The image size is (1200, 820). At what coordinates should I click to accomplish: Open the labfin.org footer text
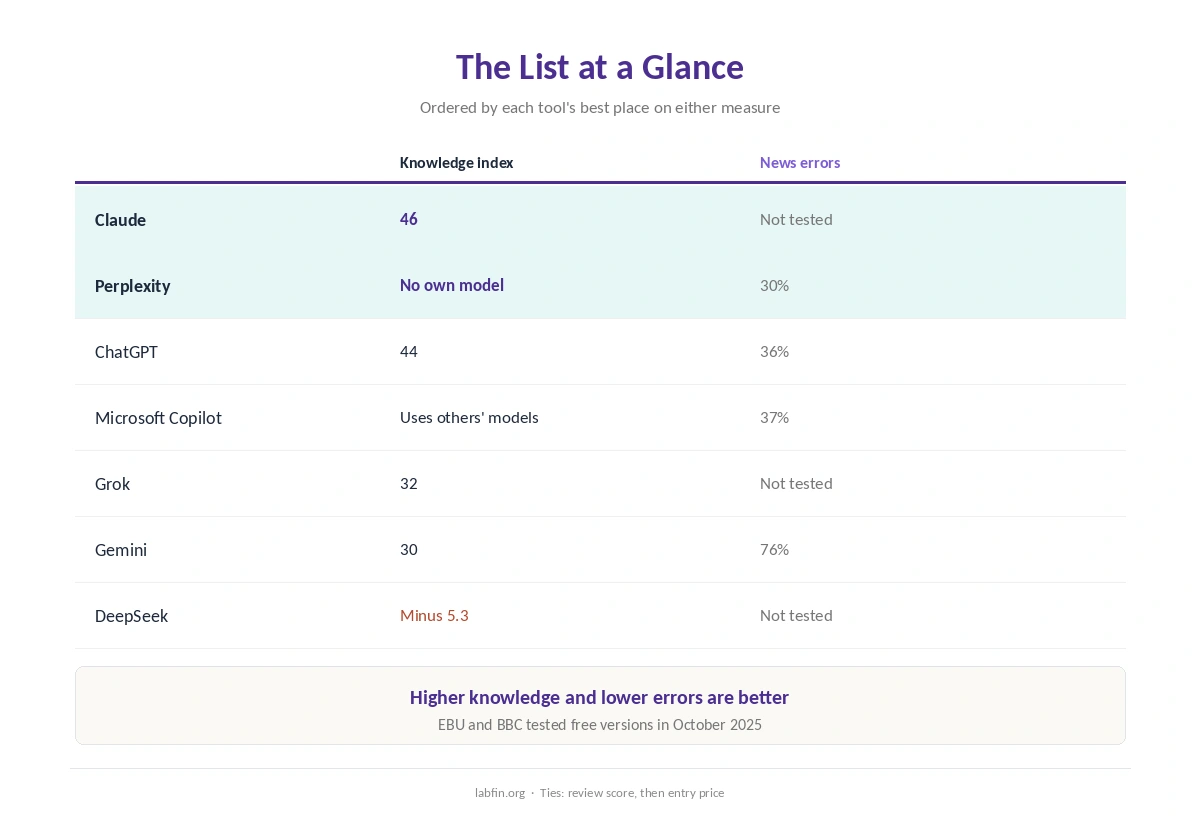500,792
